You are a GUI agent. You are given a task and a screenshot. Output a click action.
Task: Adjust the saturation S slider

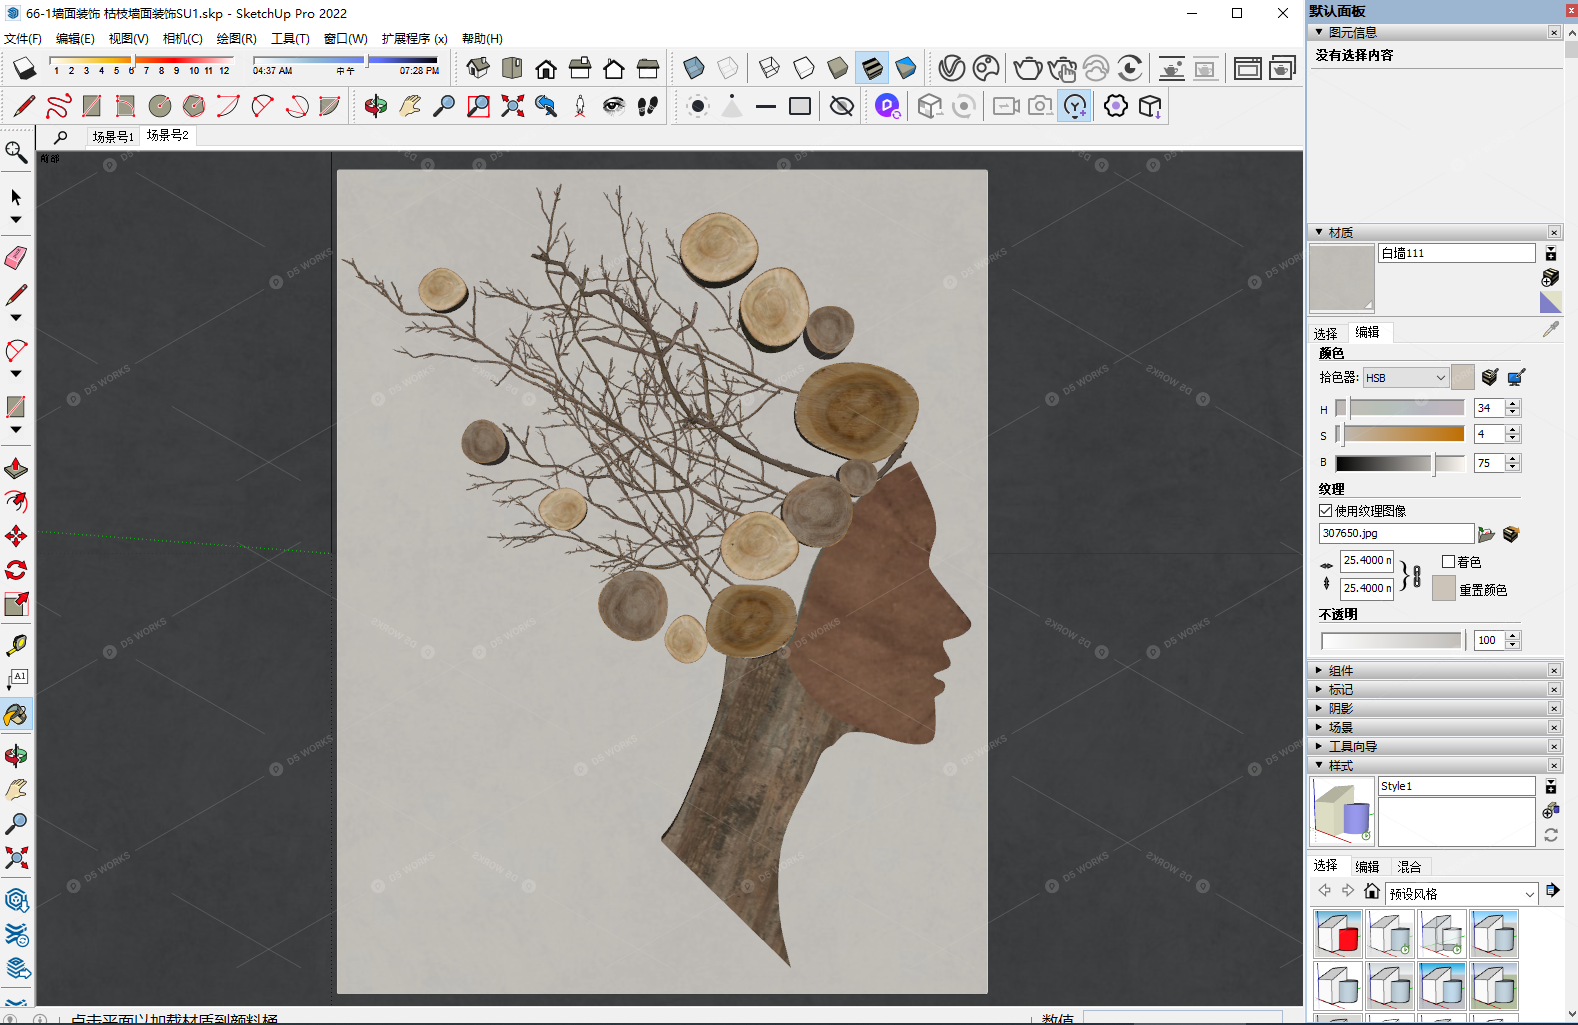(1400, 433)
